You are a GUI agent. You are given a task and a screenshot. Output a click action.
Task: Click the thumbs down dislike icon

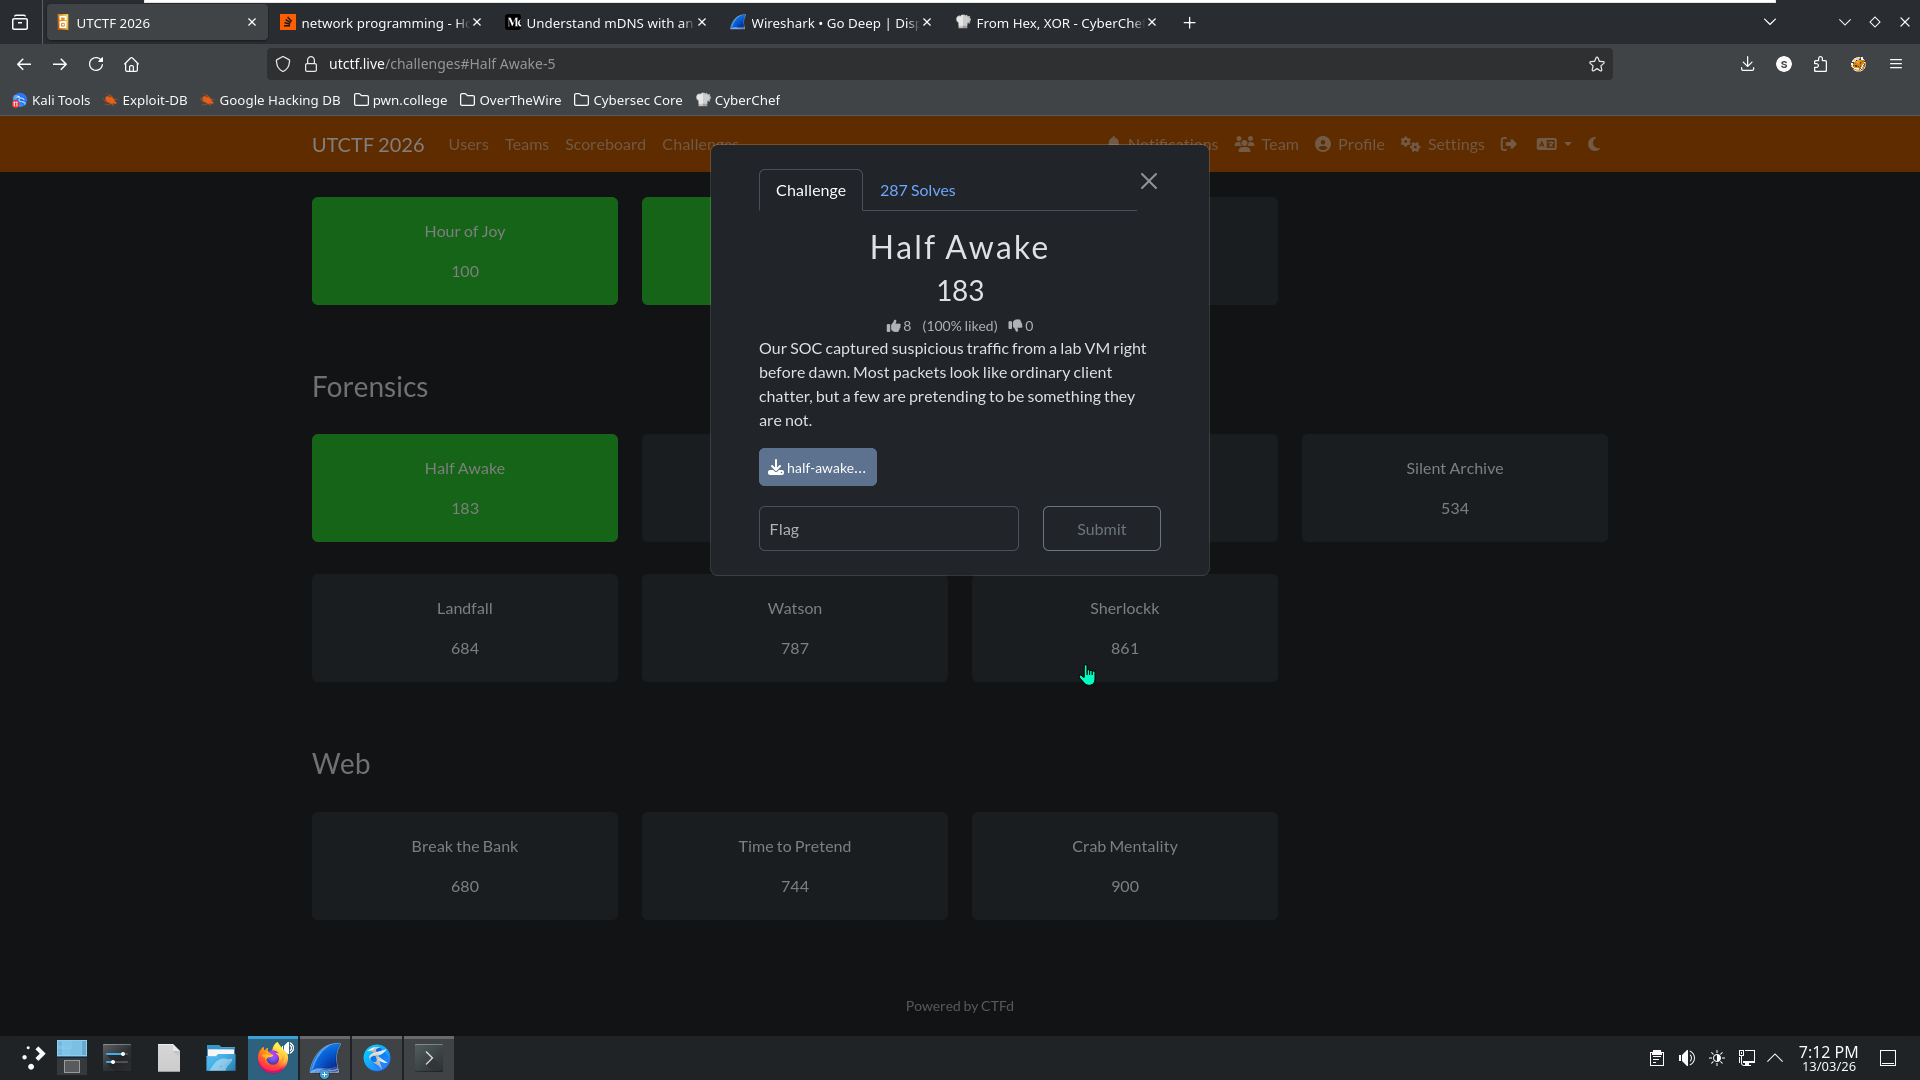pyautogui.click(x=1015, y=326)
